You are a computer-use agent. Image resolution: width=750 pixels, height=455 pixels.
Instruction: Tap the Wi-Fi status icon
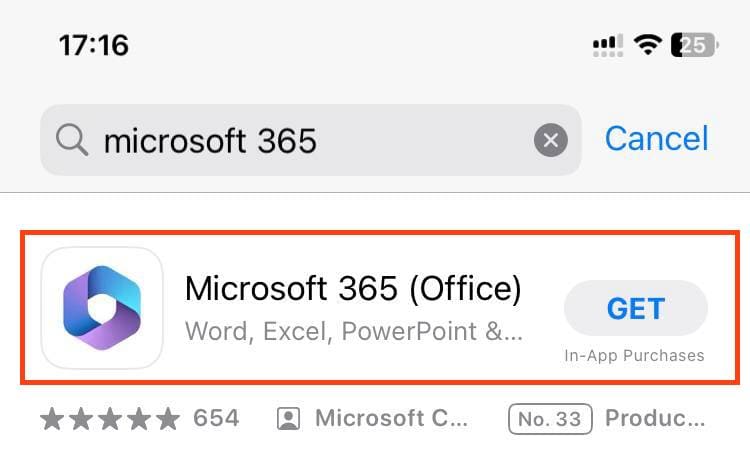point(649,45)
